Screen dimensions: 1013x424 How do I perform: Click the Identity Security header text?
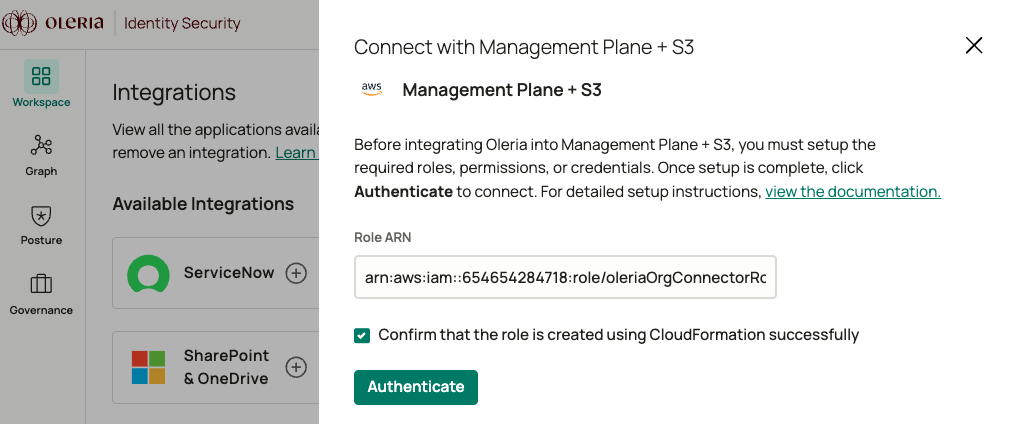click(182, 22)
